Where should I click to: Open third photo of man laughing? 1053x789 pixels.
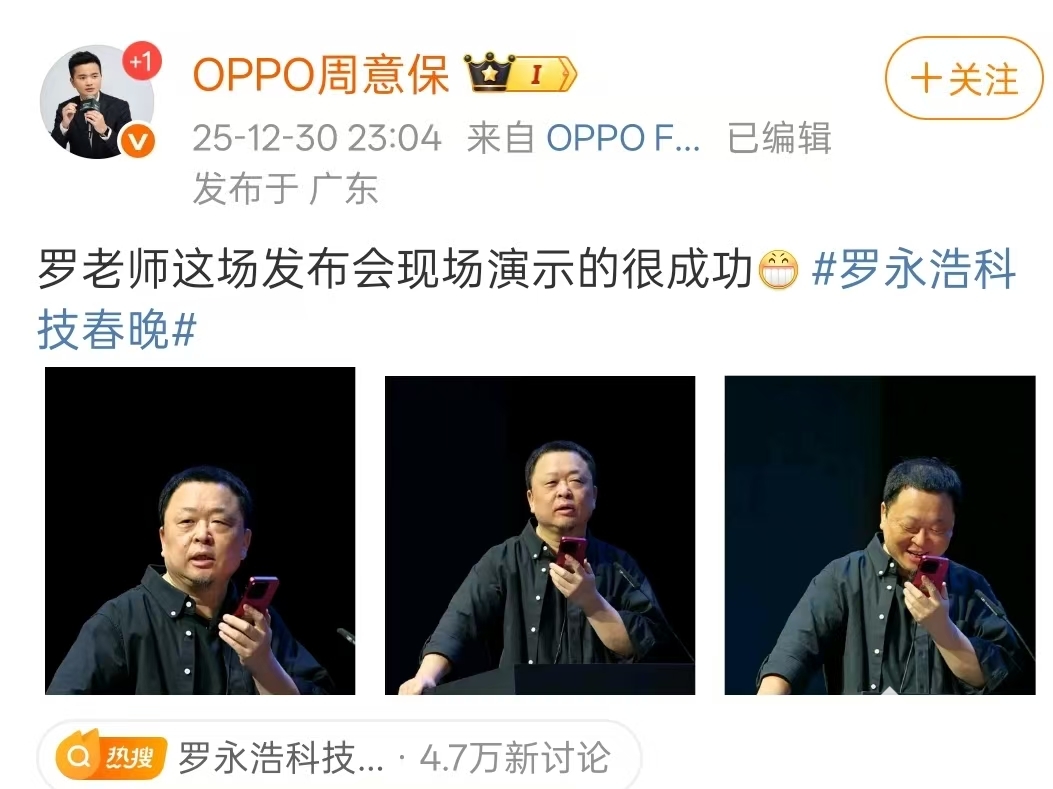click(x=880, y=535)
